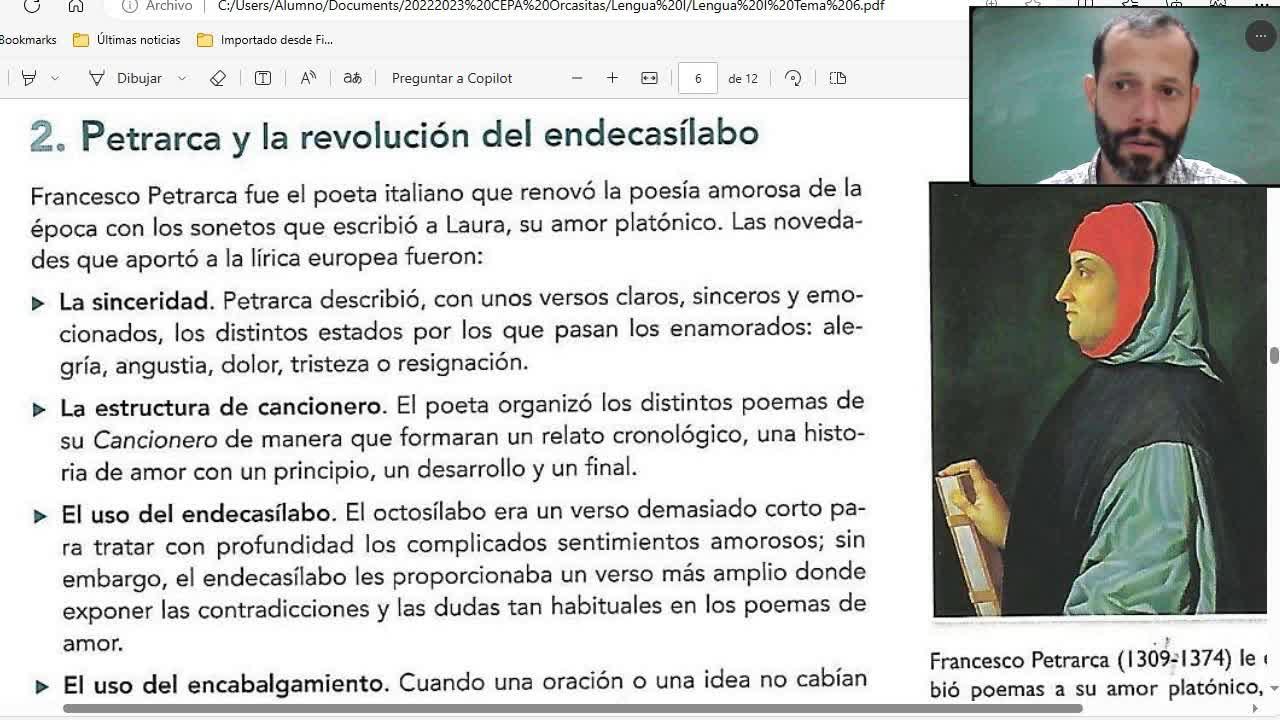Image resolution: width=1280 pixels, height=720 pixels.
Task: Toggle the page view layout icon
Action: (838, 78)
